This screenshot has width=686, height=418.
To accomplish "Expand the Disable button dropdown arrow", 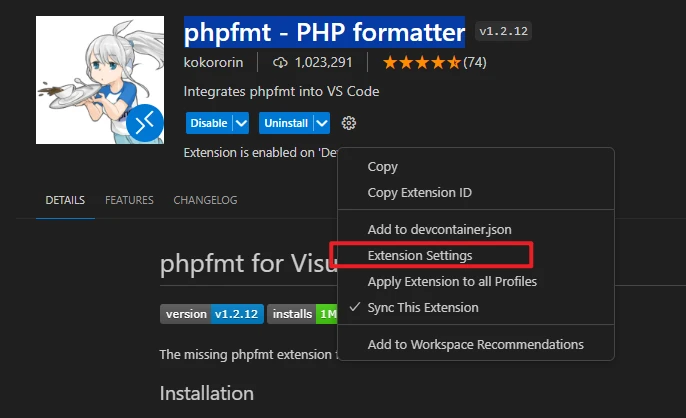I will point(240,123).
